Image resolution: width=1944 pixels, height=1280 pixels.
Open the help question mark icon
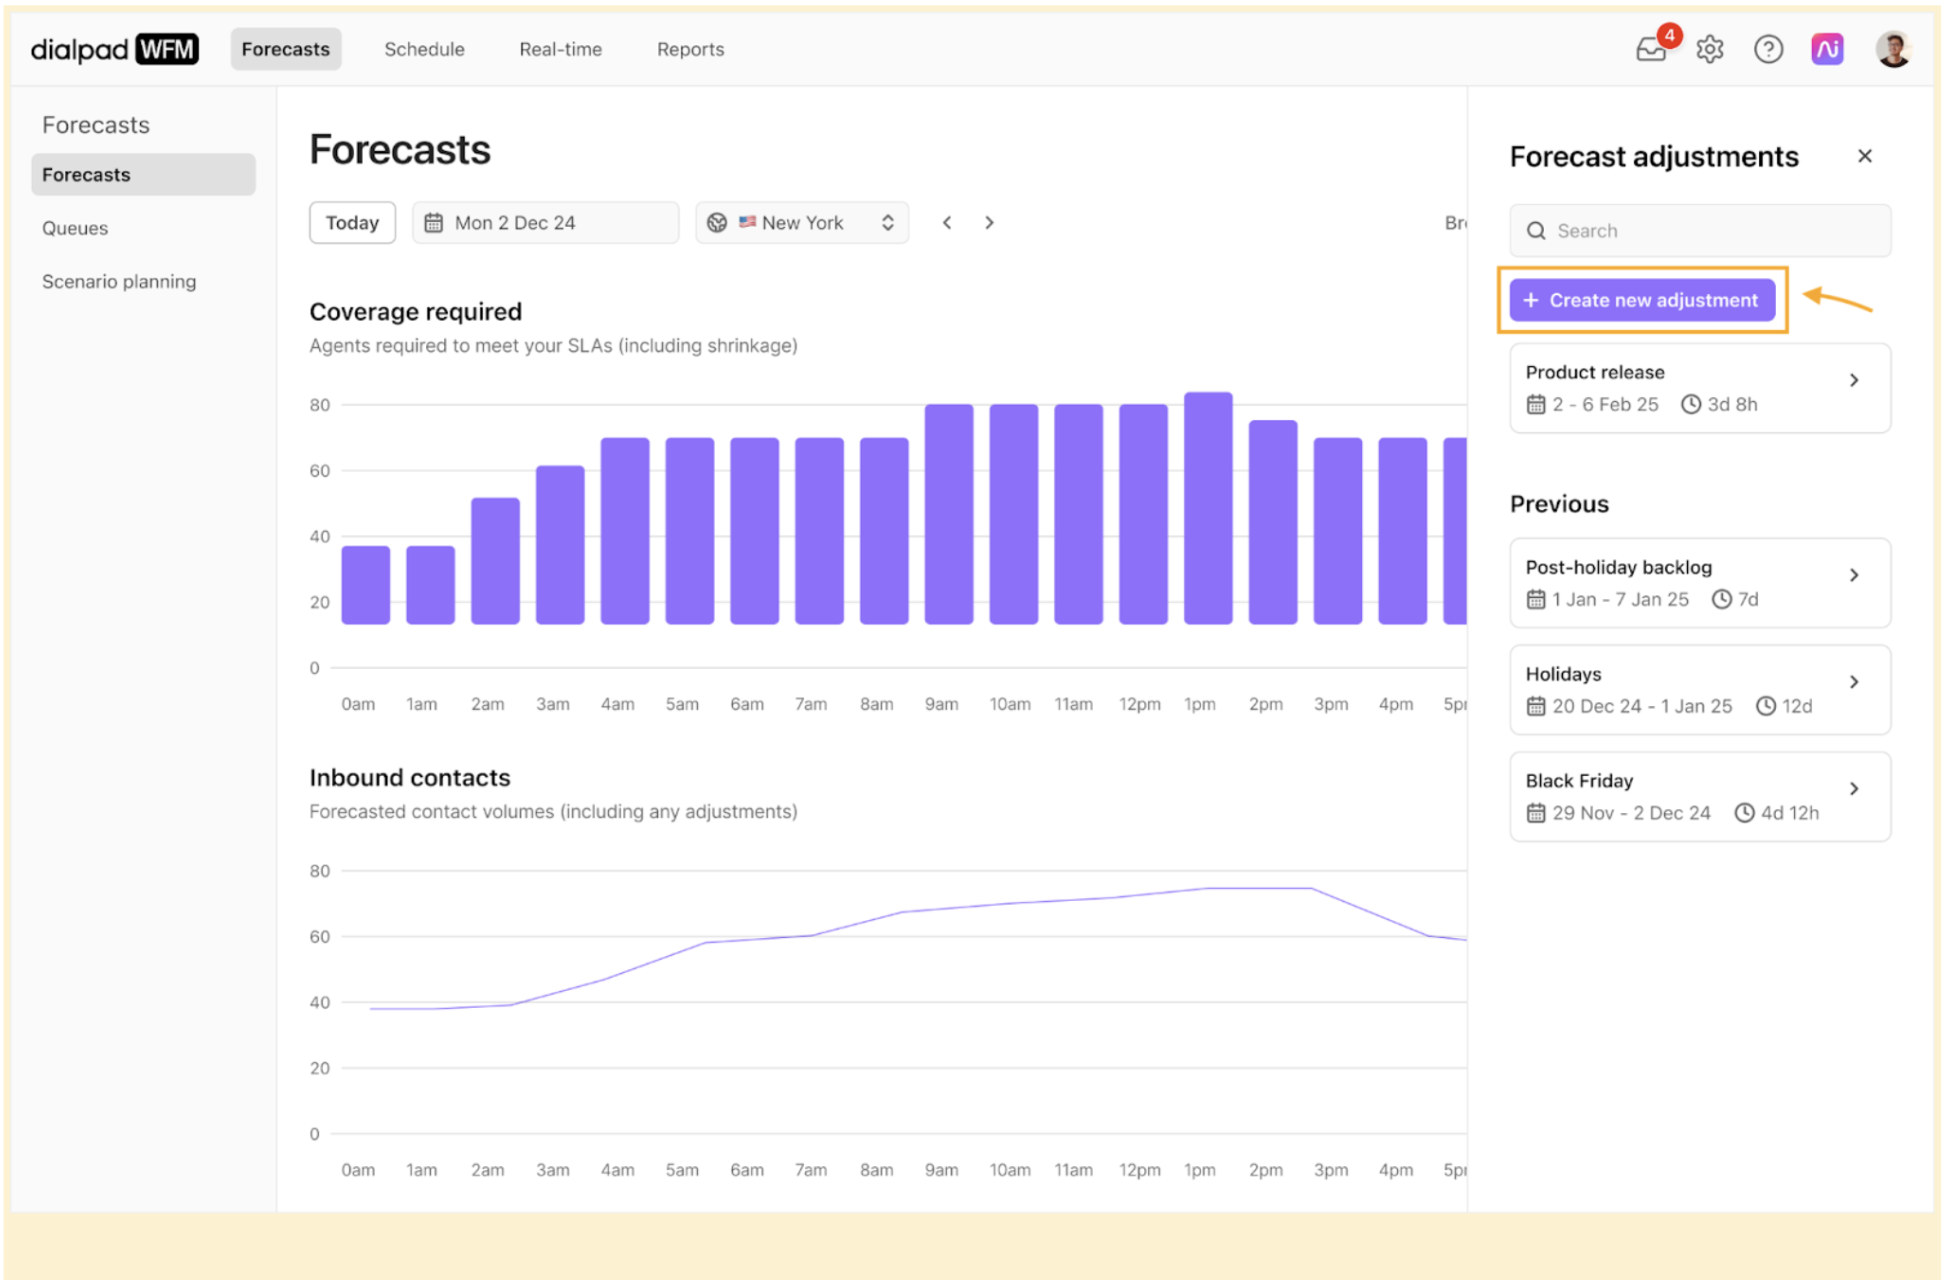coord(1768,48)
